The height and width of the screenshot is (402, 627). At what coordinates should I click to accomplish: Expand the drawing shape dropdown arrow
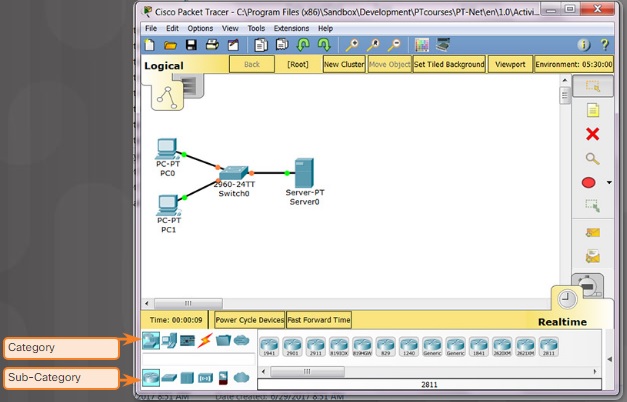(x=607, y=182)
